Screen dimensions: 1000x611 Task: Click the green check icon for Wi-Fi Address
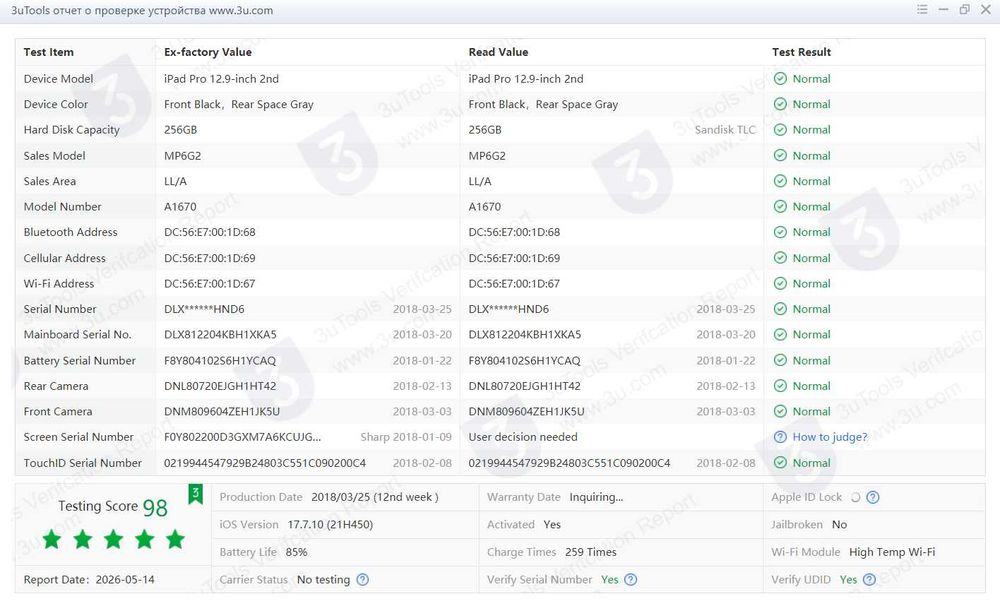click(x=780, y=283)
